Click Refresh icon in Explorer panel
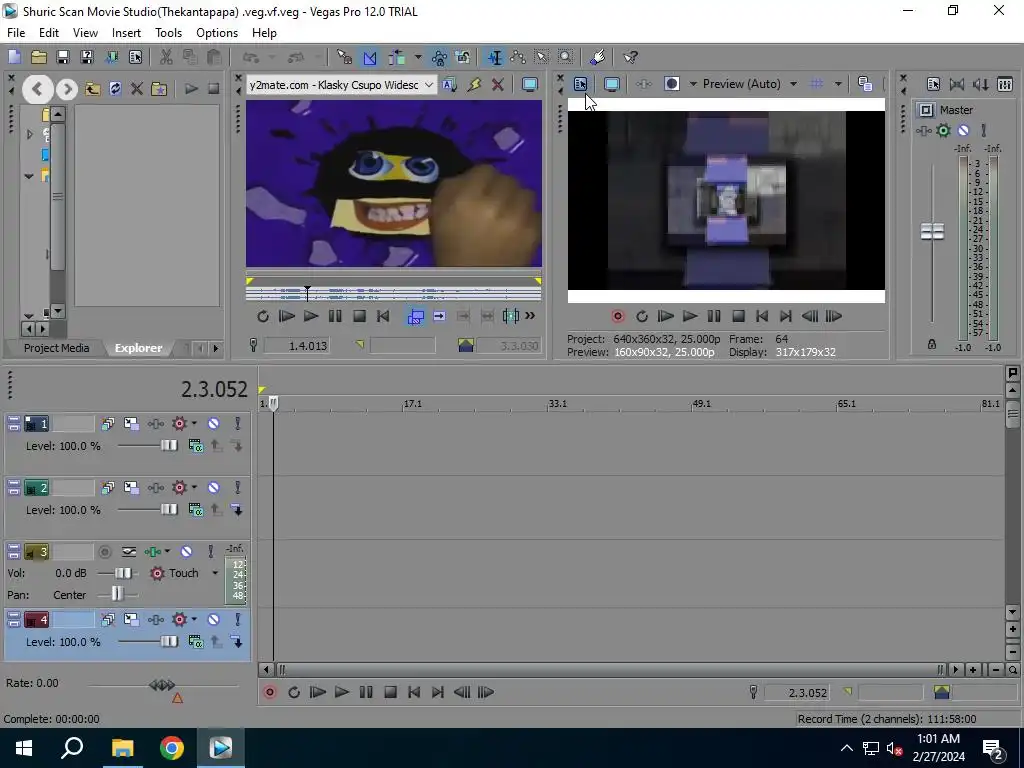 115,89
